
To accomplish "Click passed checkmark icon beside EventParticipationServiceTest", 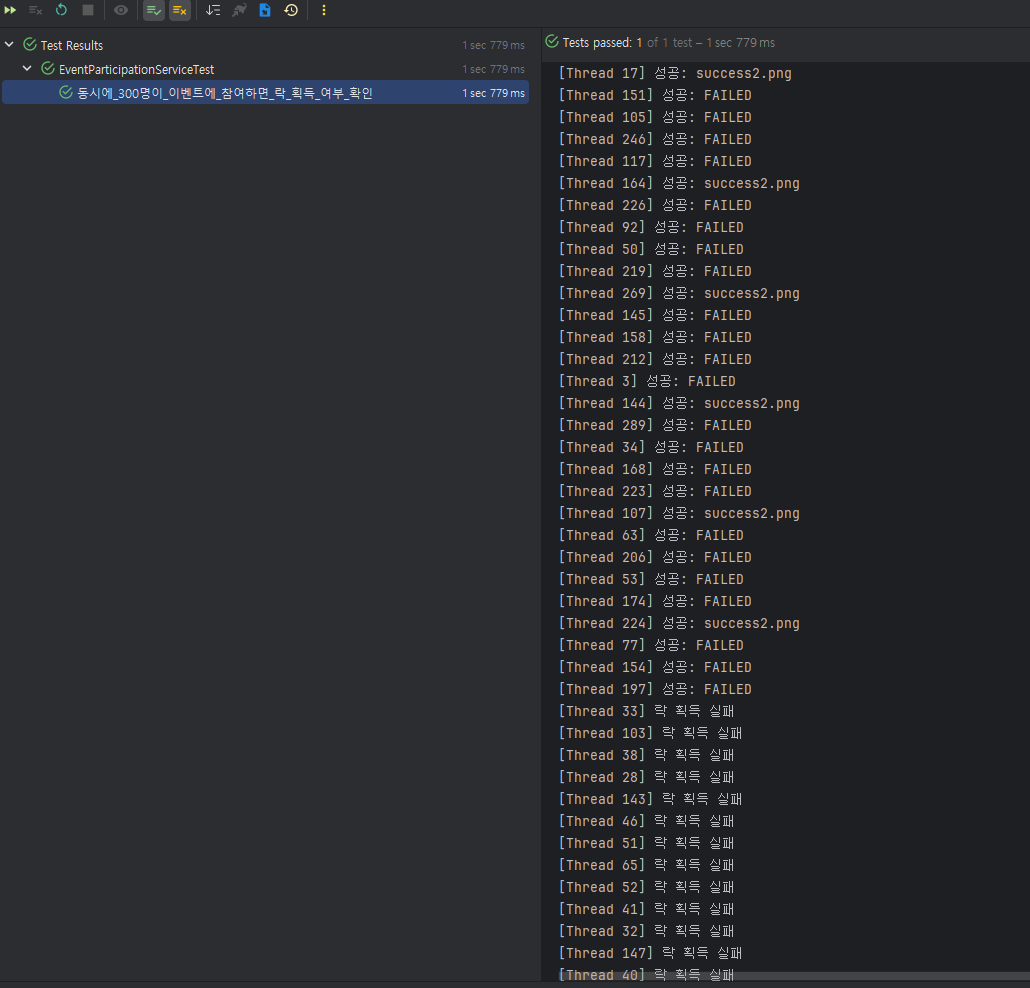I will pyautogui.click(x=48, y=68).
